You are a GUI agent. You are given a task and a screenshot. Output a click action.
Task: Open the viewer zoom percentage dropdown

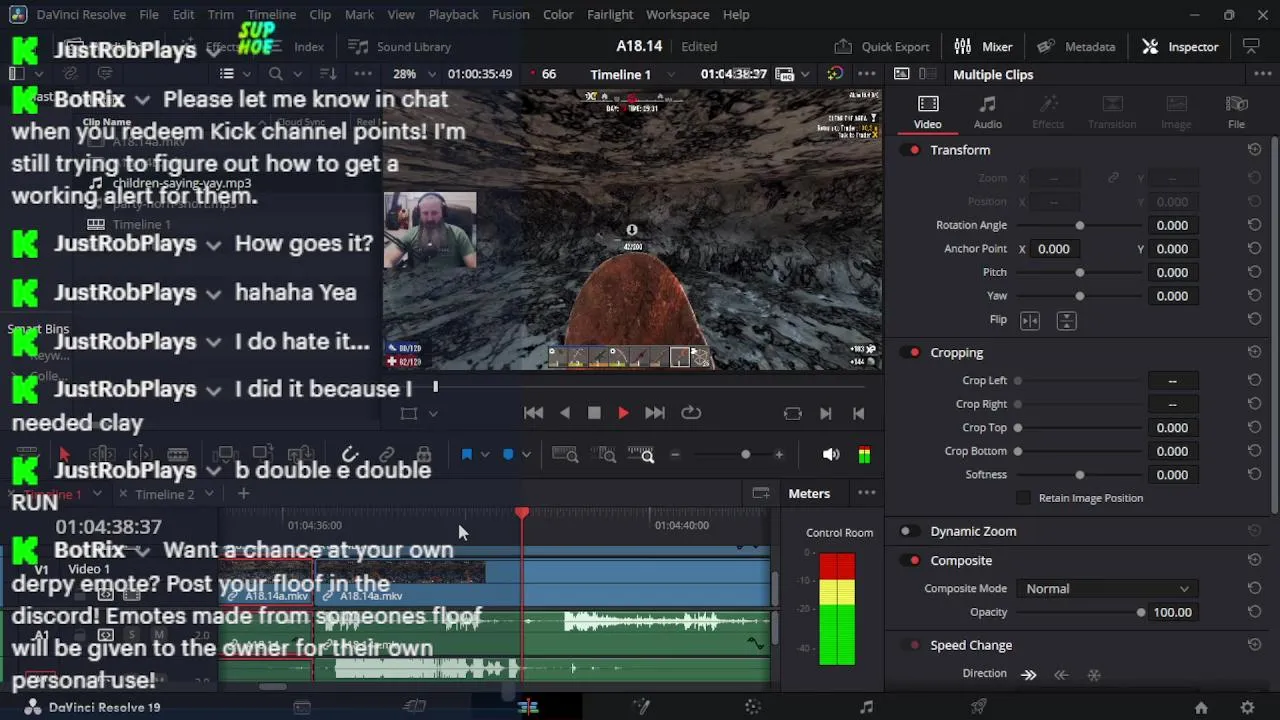click(x=414, y=74)
